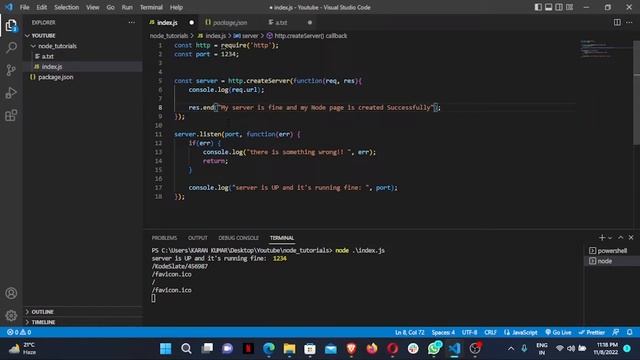The height and width of the screenshot is (360, 640).
Task: Start Go Live server
Action: coord(558,332)
